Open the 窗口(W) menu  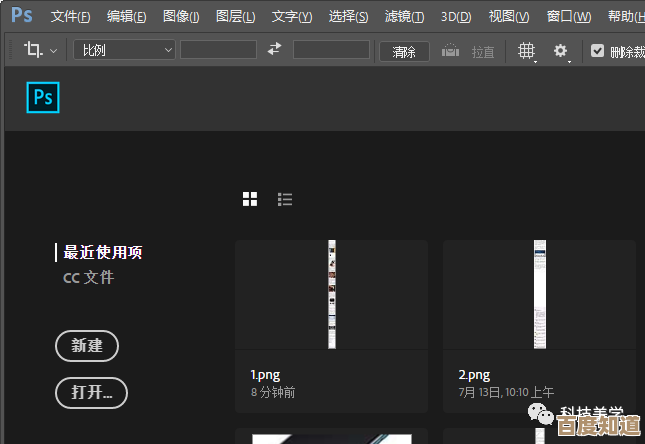569,16
